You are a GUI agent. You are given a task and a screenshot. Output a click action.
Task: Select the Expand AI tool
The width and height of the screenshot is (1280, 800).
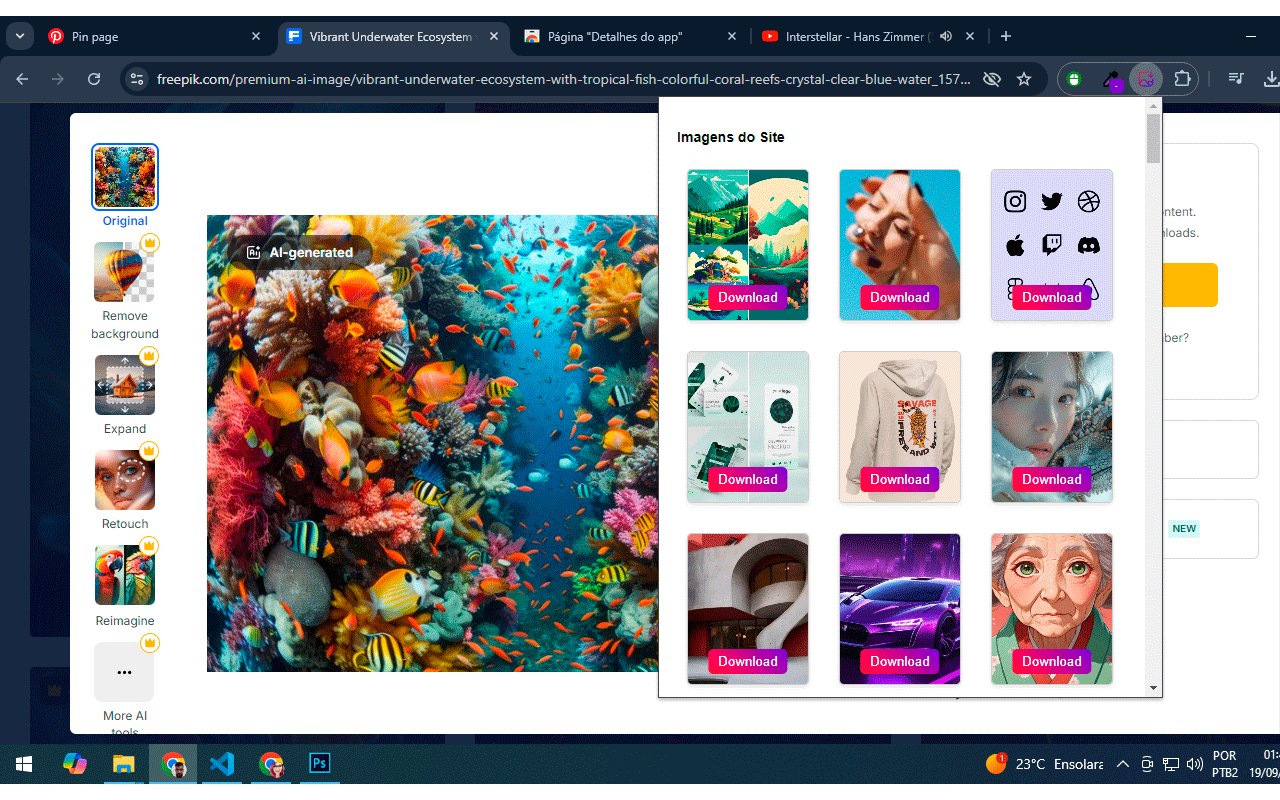point(124,384)
